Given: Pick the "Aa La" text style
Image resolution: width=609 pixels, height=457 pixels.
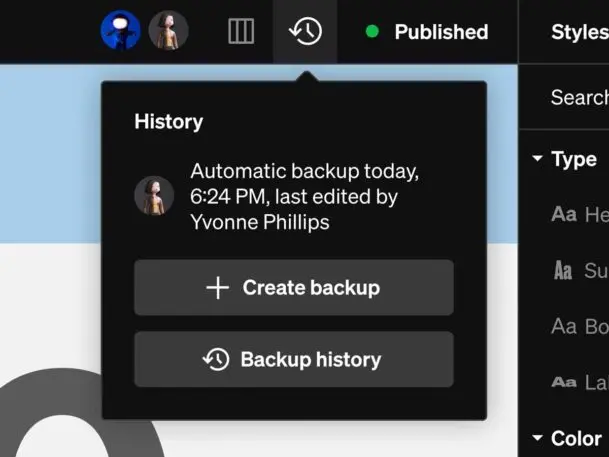Looking at the screenshot, I should tap(580, 382).
